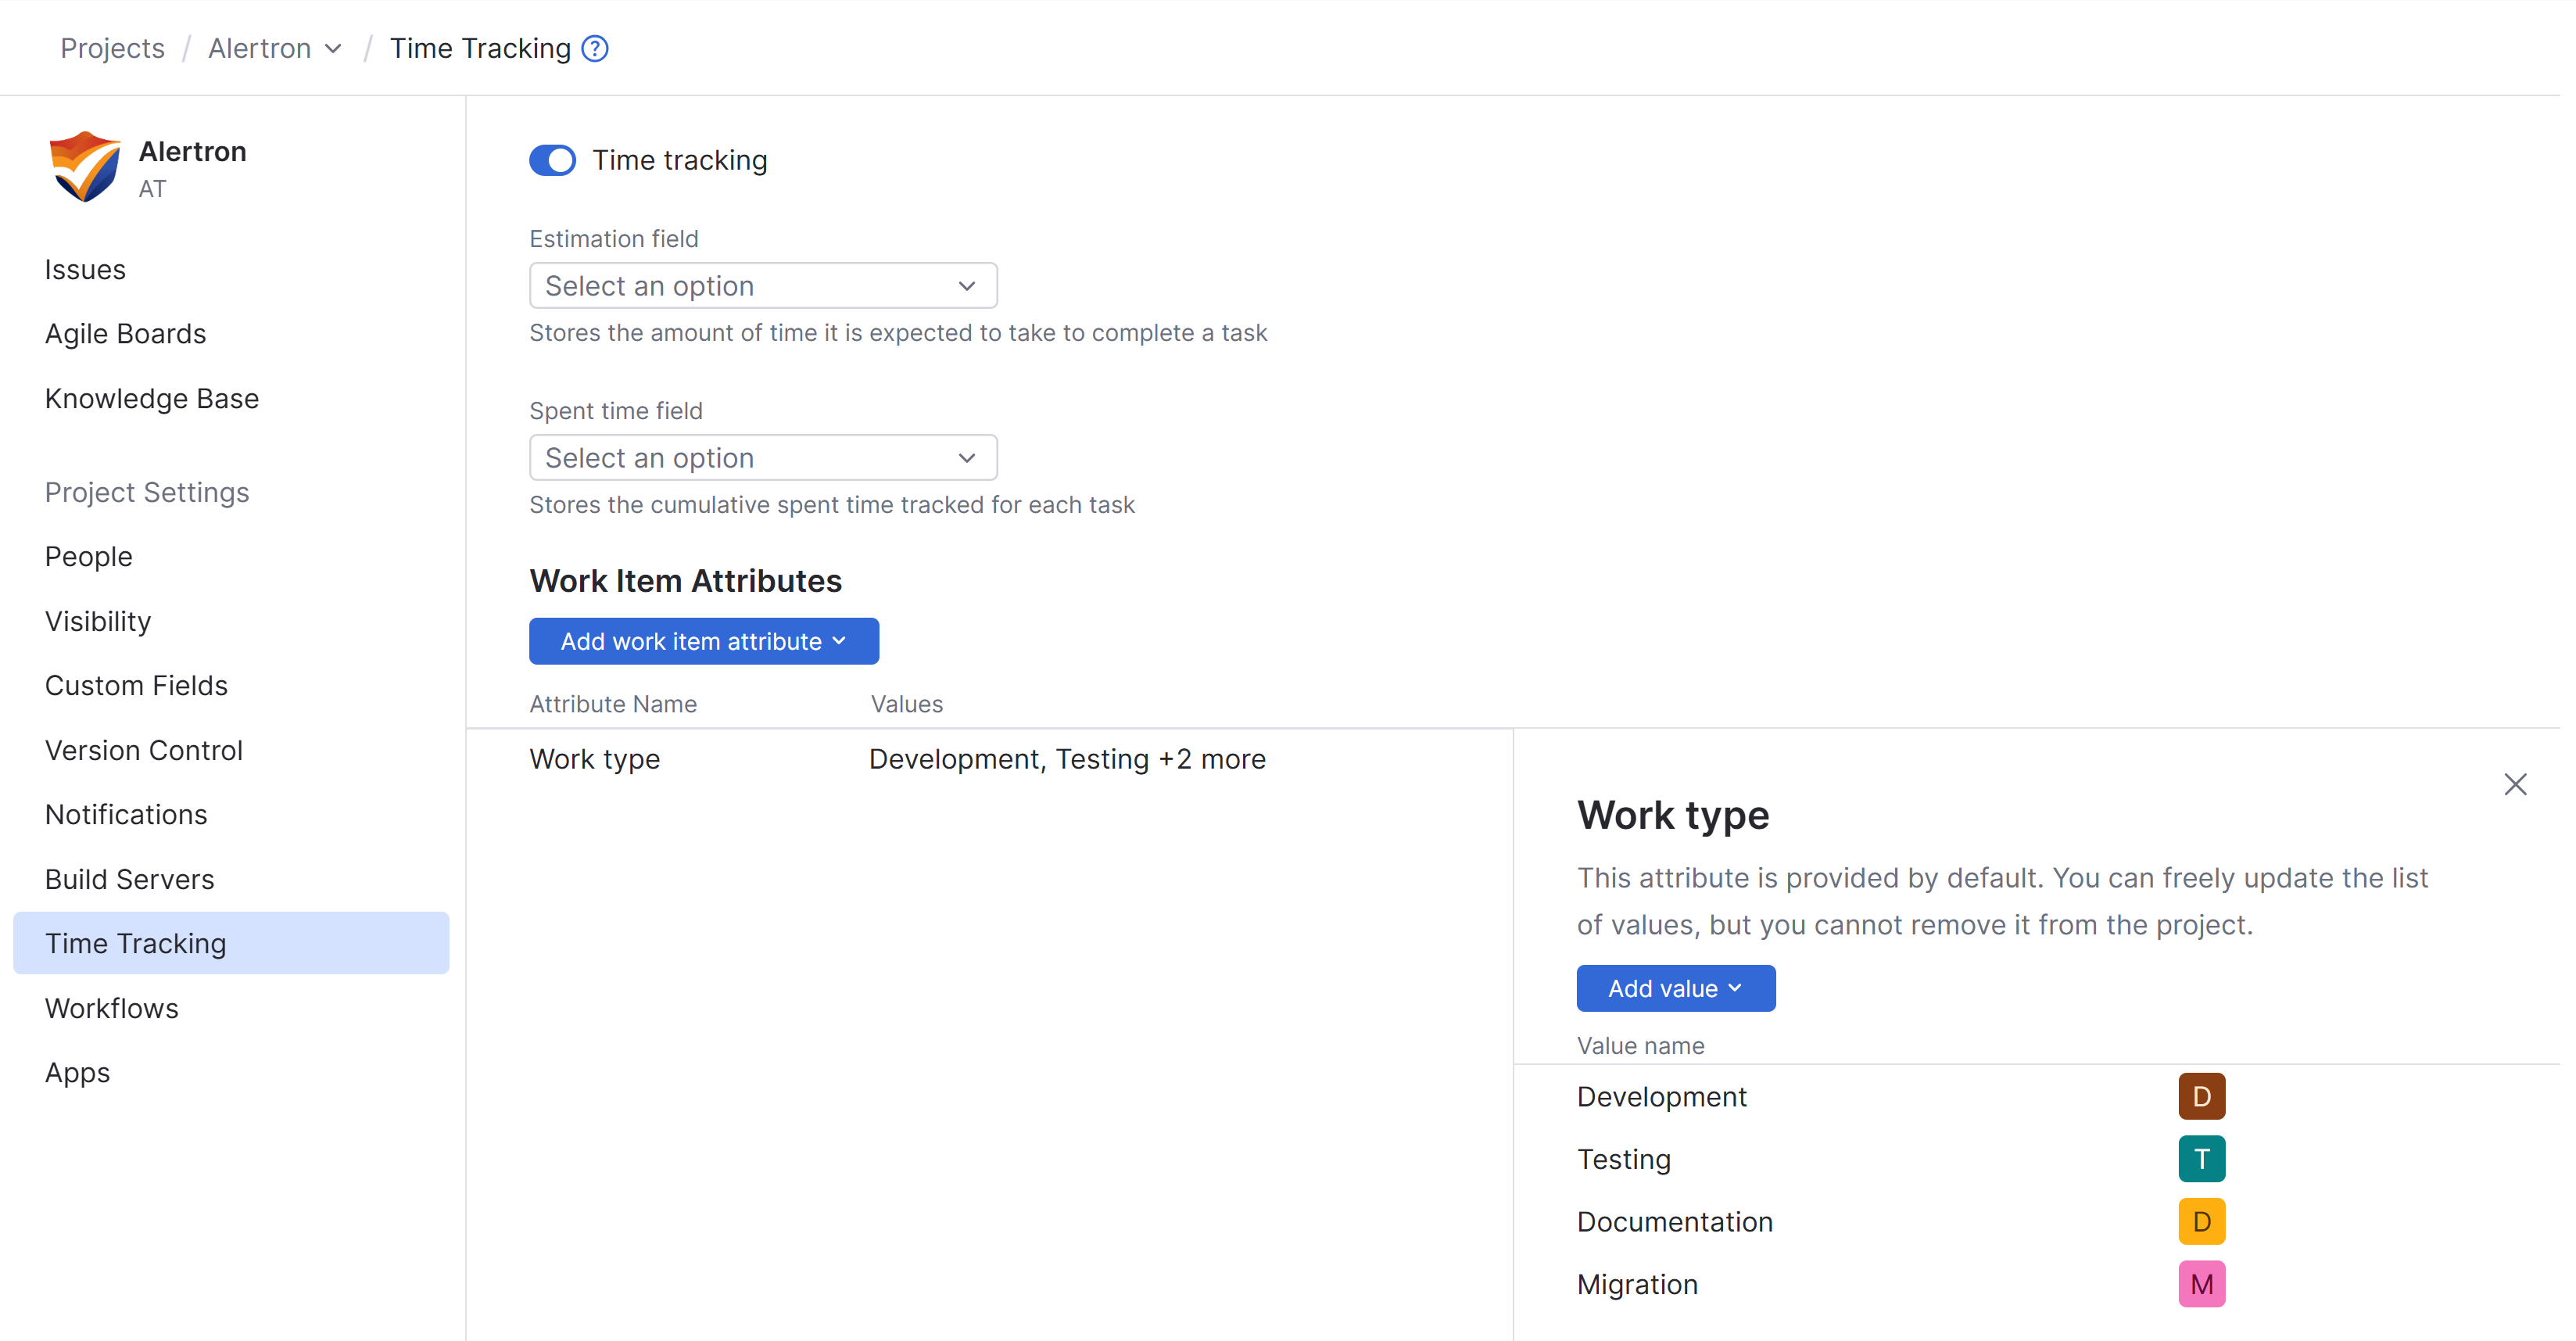Open the Projects breadcrumb link
The width and height of the screenshot is (2576, 1341).
click(x=112, y=48)
